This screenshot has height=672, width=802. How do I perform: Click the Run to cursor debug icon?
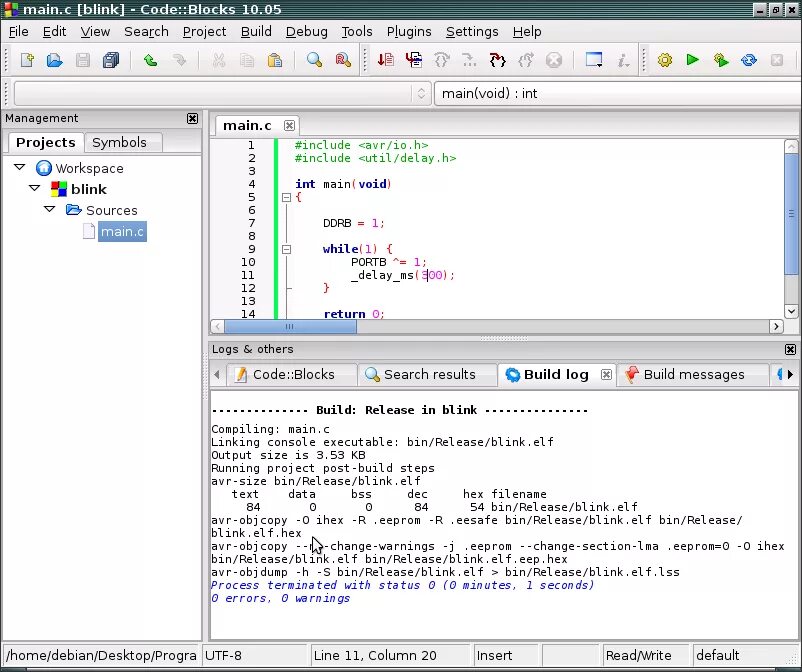tap(414, 60)
